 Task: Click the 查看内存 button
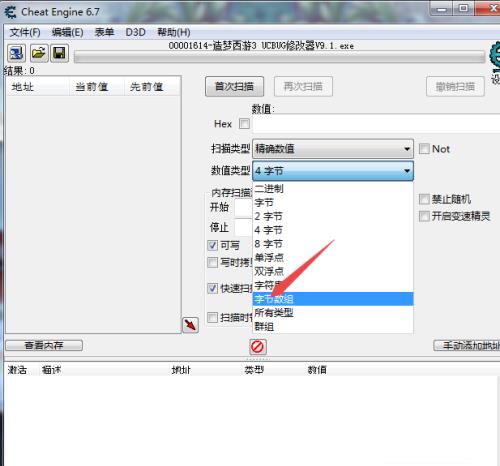click(44, 345)
